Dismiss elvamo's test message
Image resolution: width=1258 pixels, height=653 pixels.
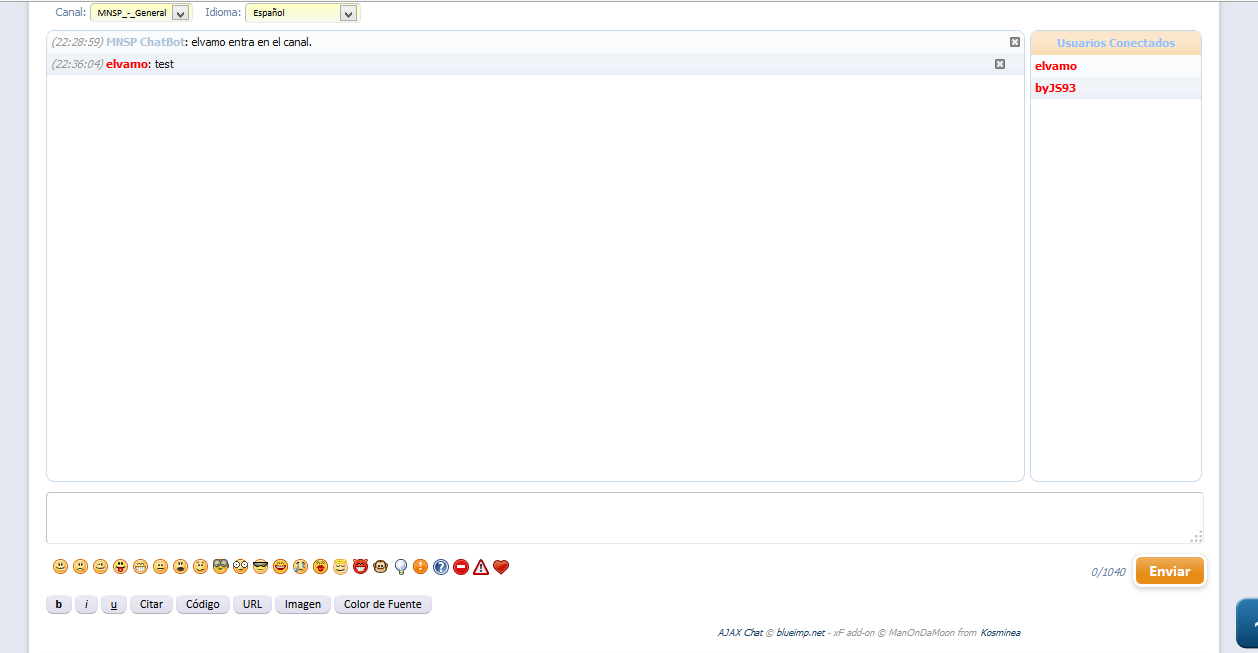[999, 63]
